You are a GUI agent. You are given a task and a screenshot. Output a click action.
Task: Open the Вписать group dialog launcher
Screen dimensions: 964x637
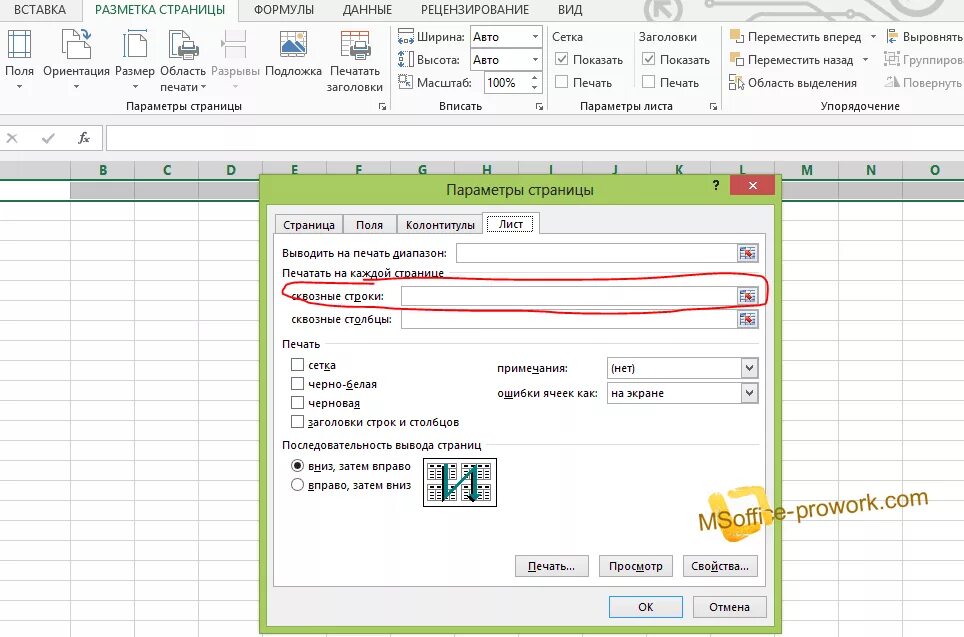point(539,106)
